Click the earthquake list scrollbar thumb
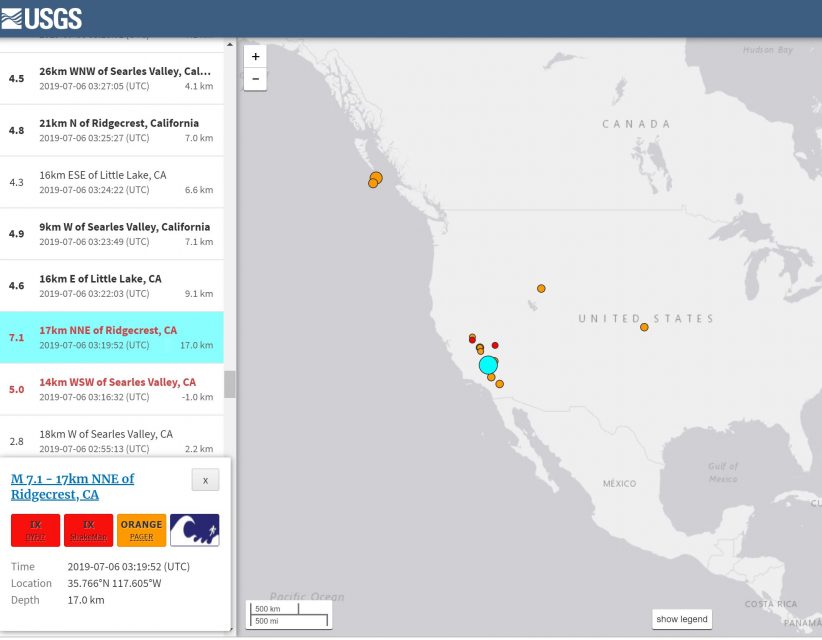 (x=230, y=384)
